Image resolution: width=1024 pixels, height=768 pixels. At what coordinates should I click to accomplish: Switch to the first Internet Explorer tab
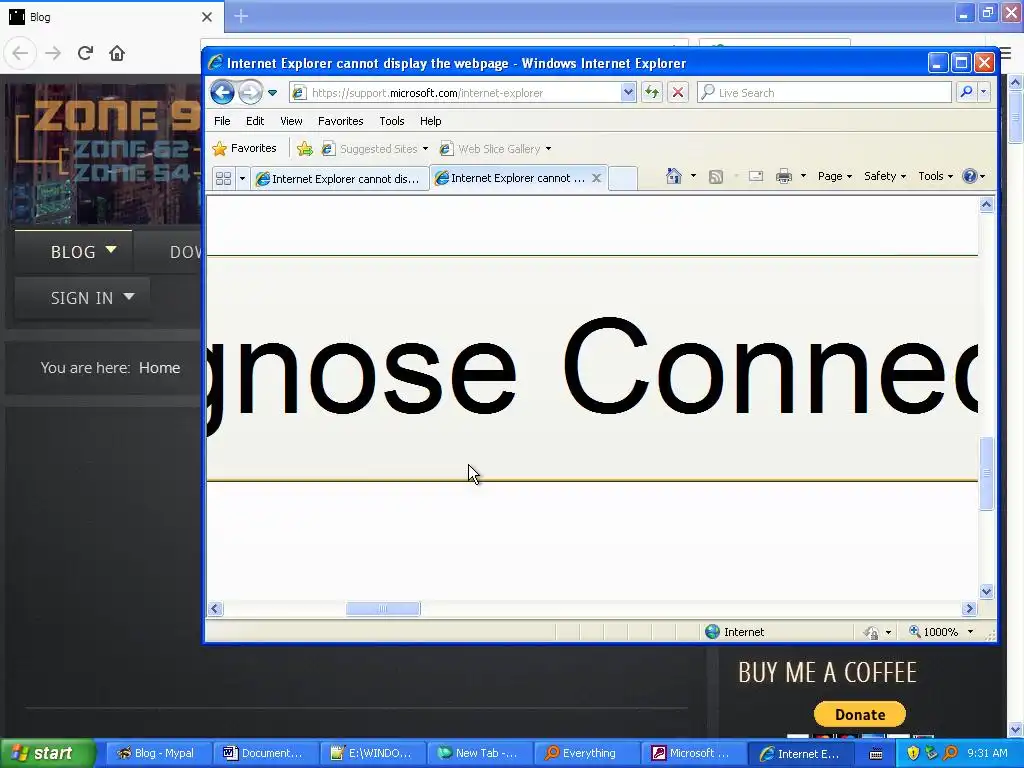point(339,178)
